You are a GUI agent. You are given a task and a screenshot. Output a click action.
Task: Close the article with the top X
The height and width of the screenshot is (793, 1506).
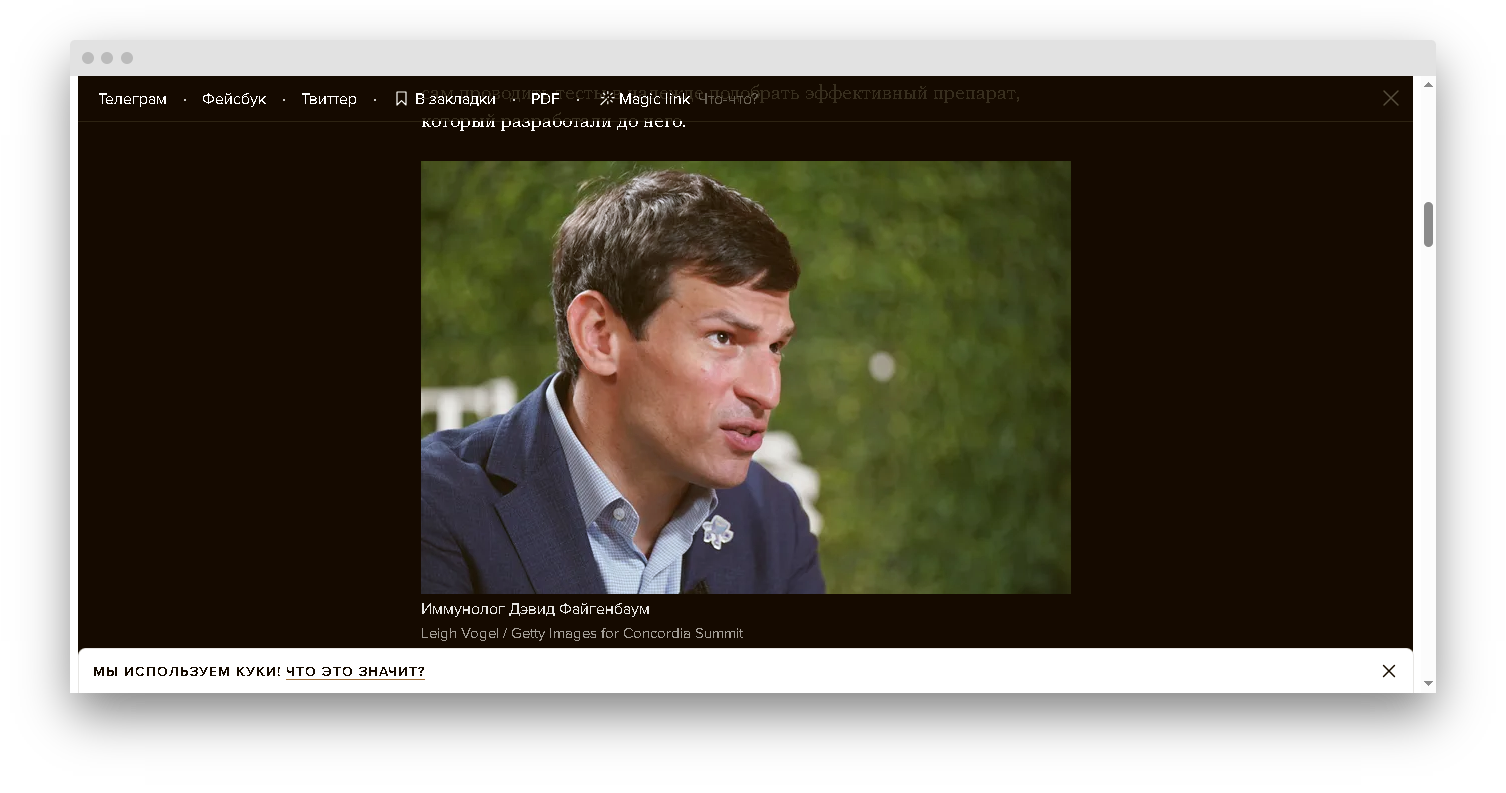coord(1391,98)
